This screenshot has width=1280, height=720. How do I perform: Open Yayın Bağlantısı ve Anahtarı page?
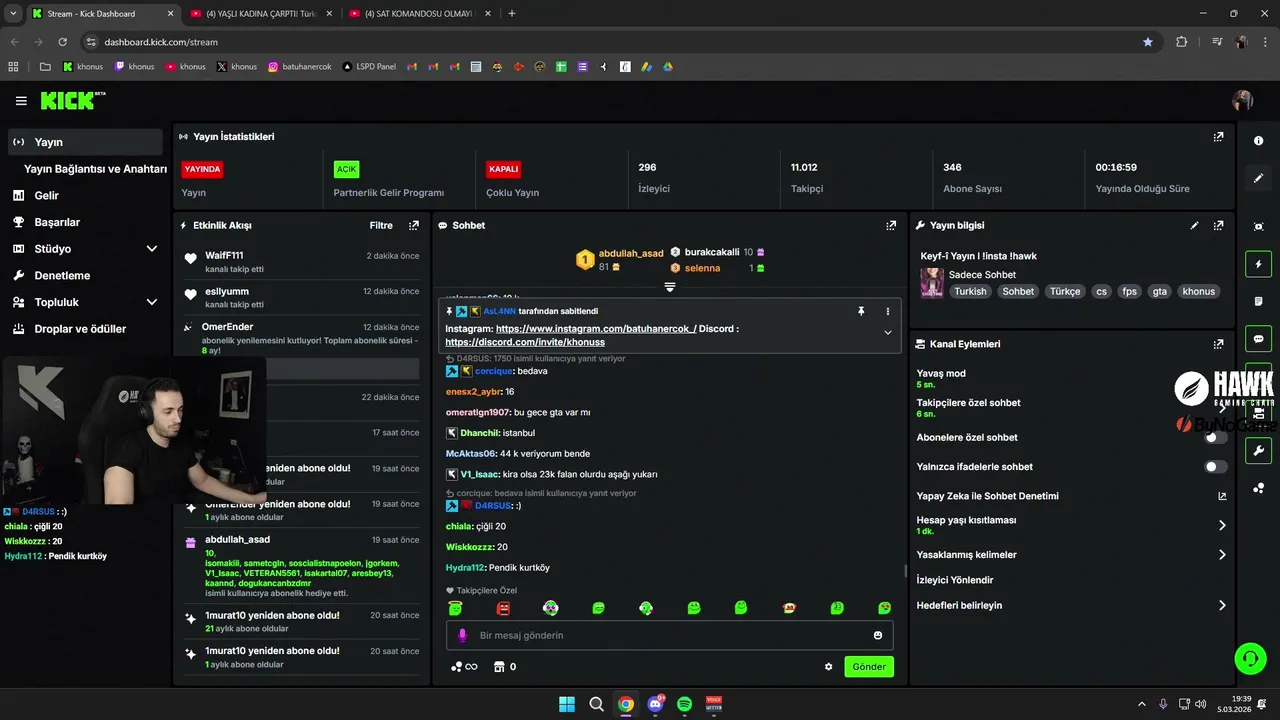coord(95,169)
